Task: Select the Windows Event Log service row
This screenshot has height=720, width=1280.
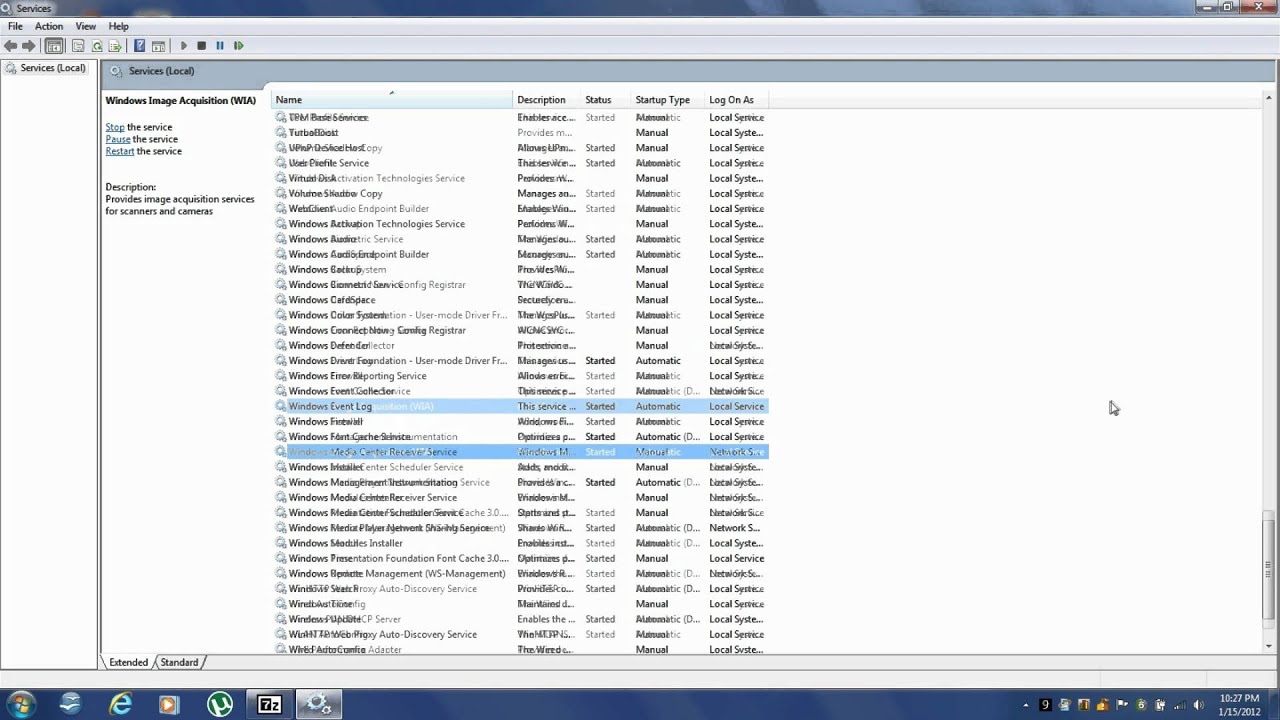Action: [x=520, y=407]
